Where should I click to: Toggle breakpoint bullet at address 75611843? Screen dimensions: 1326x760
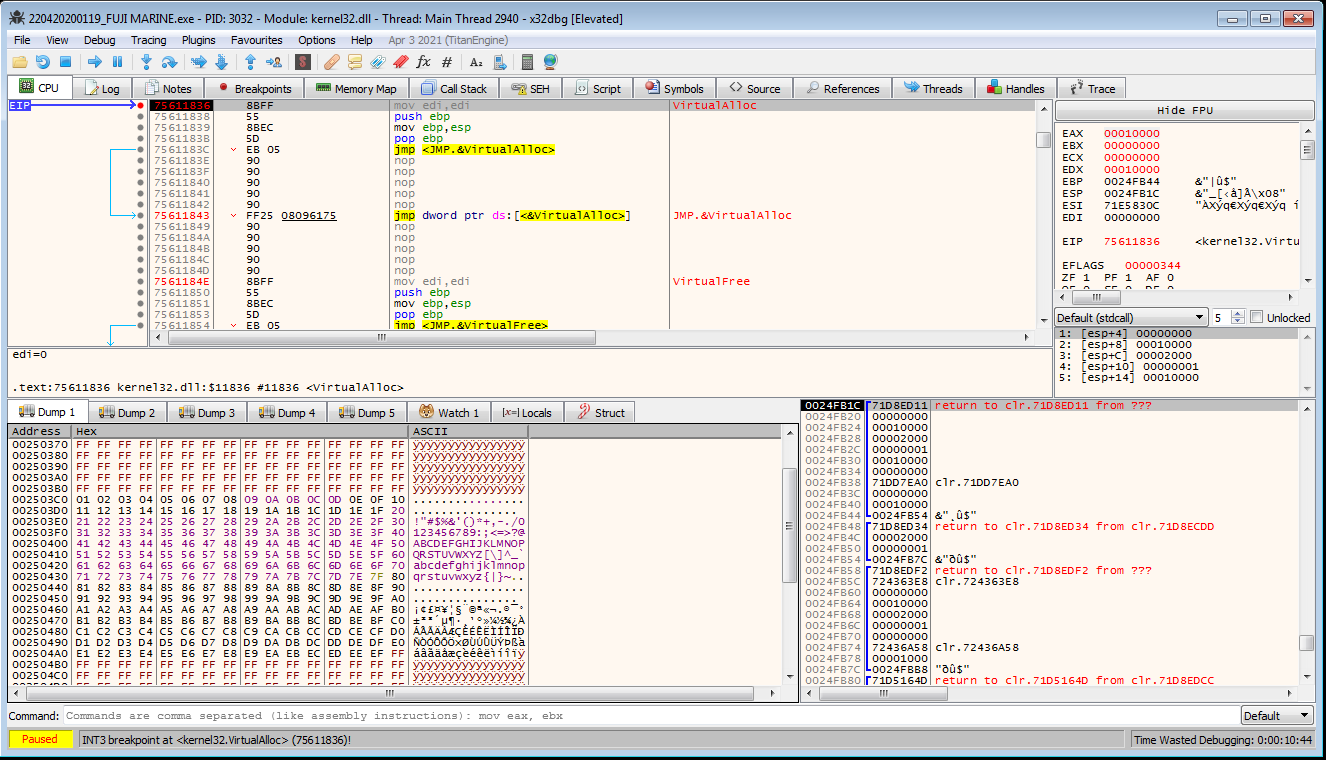[x=141, y=215]
